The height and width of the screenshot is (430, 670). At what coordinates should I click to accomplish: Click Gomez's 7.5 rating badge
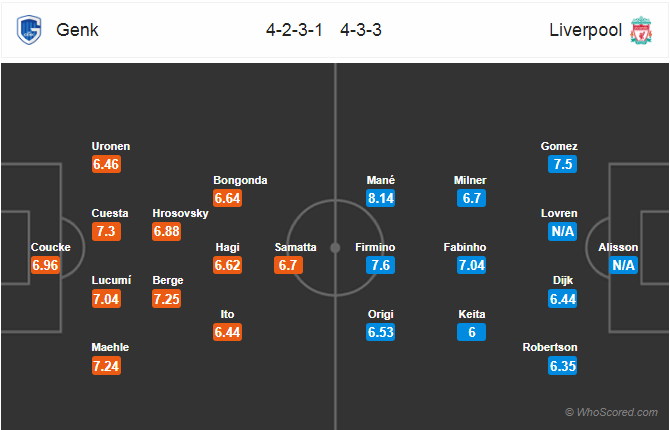[563, 164]
